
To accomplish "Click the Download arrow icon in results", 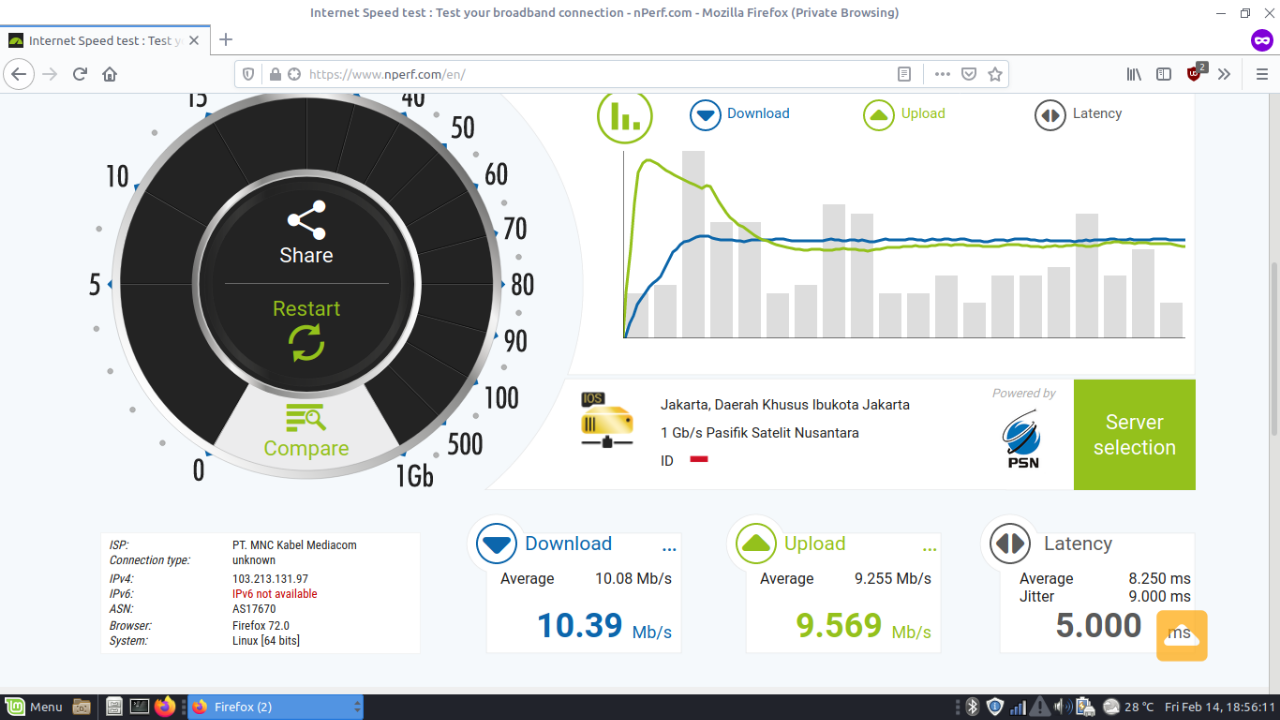I will point(496,544).
